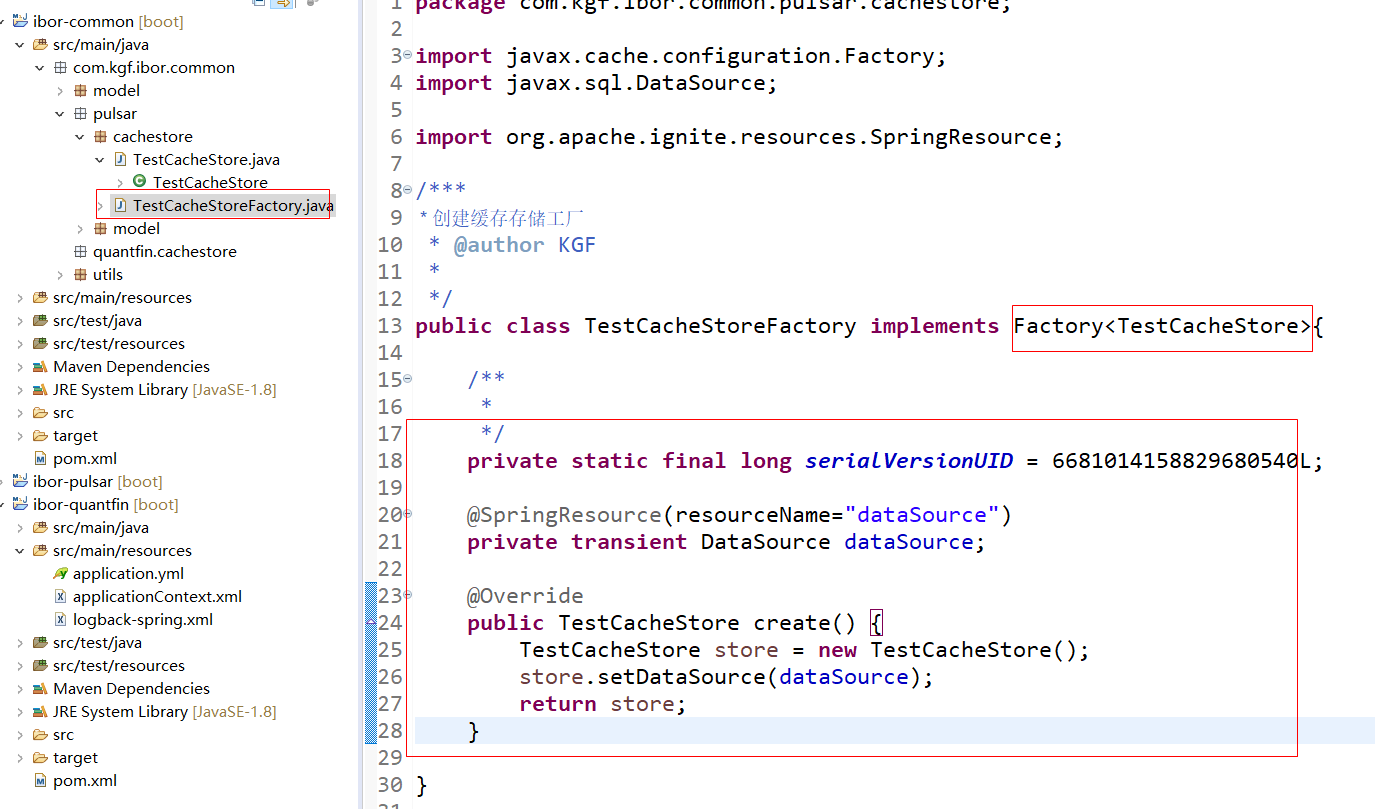Click the logback-spring.xml XML icon

point(60,619)
